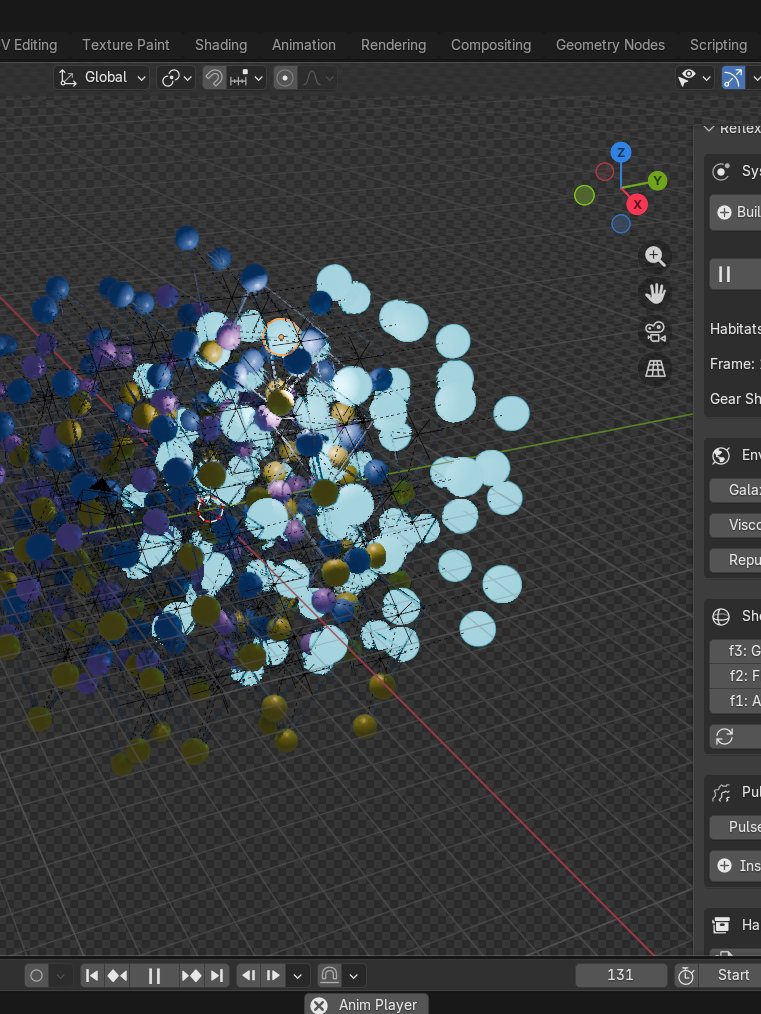The height and width of the screenshot is (1014, 761).
Task: Open the dropdown beside the range toggle
Action: pyautogui.click(x=354, y=976)
